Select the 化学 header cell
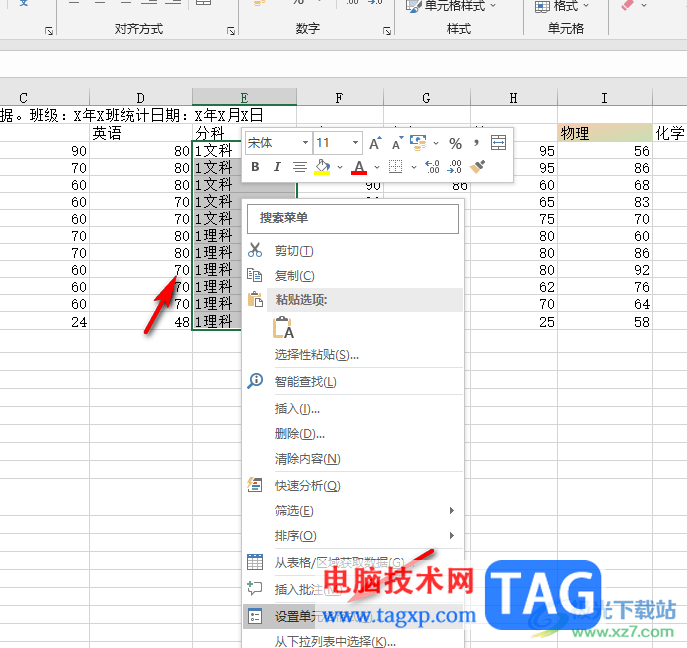Image resolution: width=687 pixels, height=648 pixels. (x=669, y=133)
